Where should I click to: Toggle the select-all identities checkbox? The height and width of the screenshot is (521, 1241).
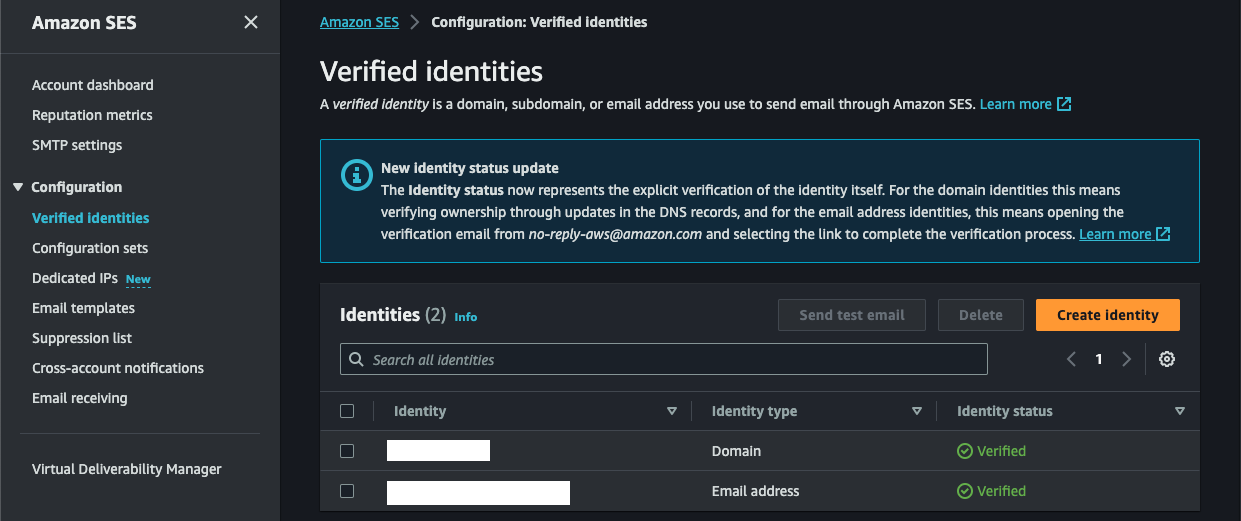click(x=347, y=411)
